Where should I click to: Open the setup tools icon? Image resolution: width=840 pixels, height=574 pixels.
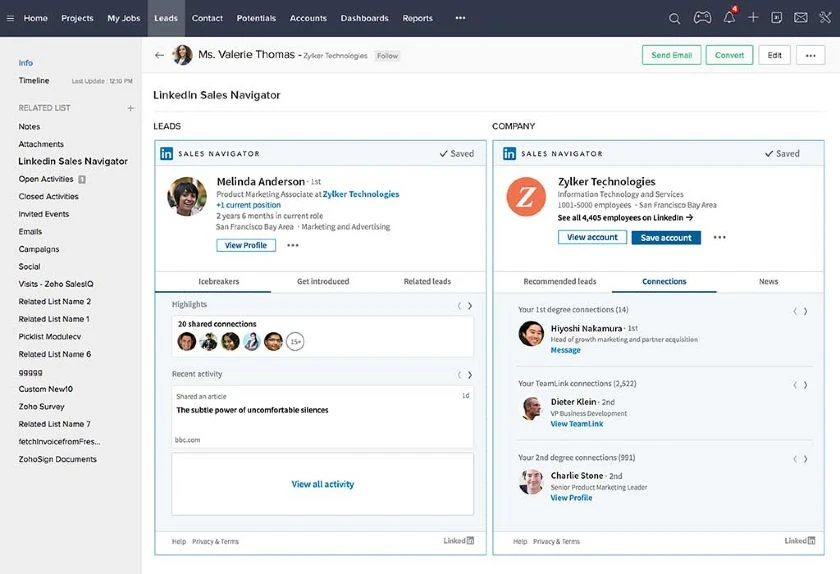[825, 18]
